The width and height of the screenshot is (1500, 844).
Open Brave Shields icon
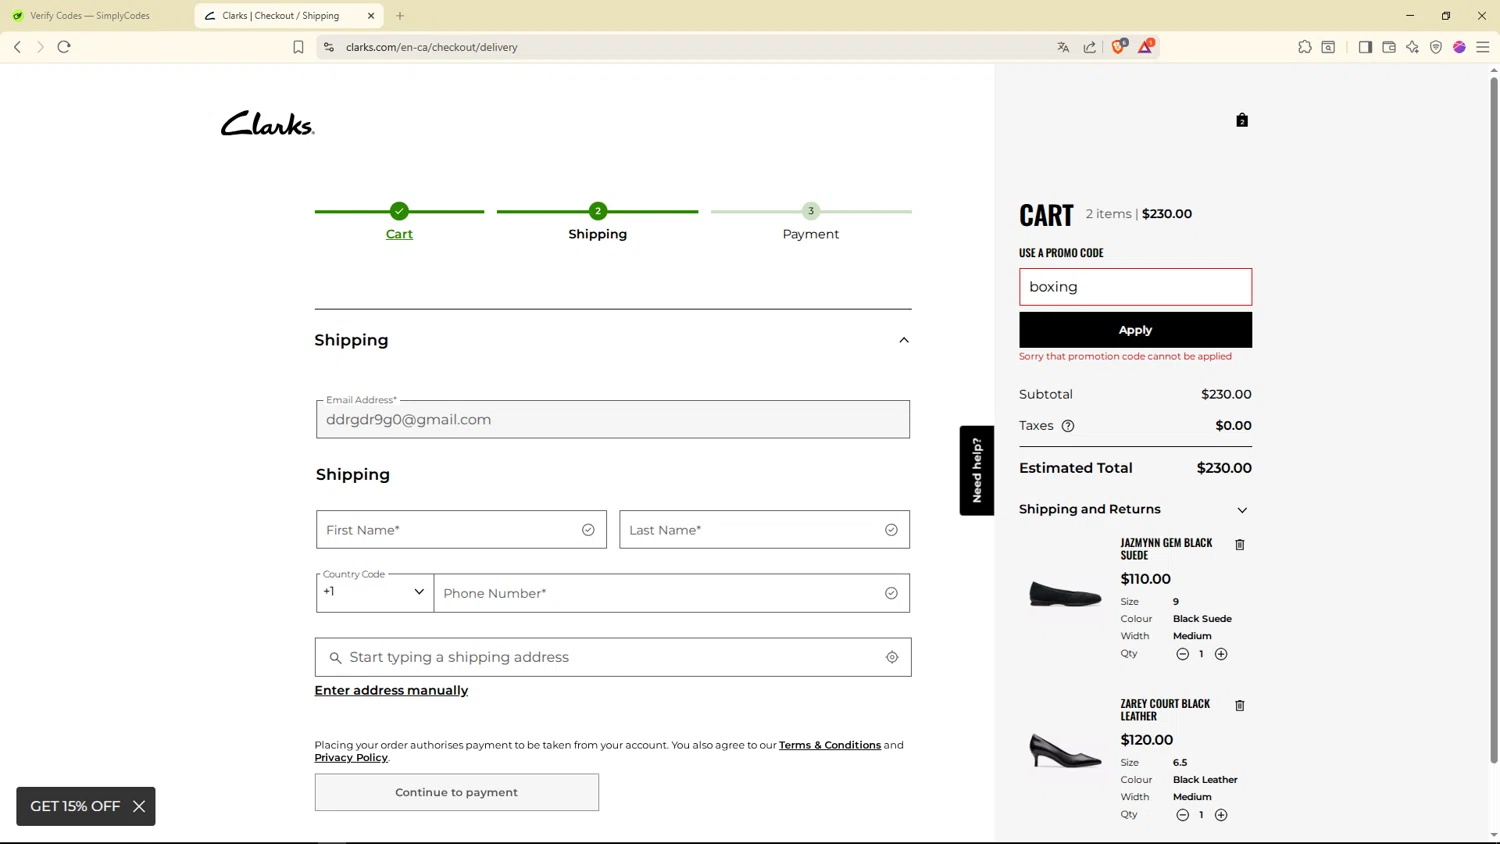click(1119, 46)
